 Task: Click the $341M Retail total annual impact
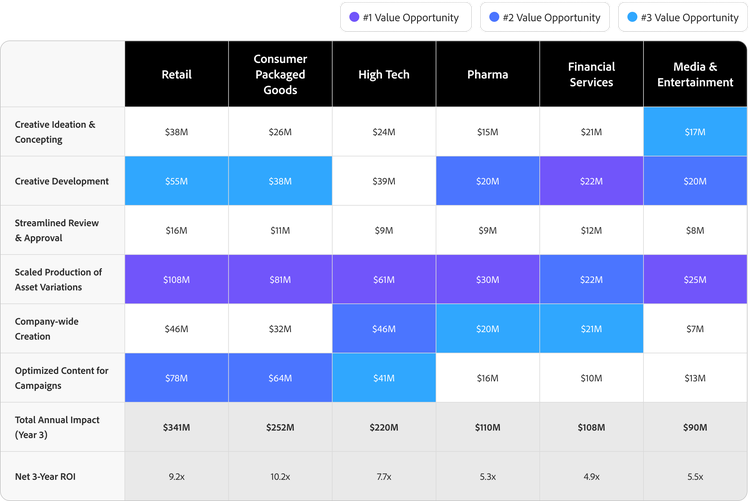tap(177, 427)
